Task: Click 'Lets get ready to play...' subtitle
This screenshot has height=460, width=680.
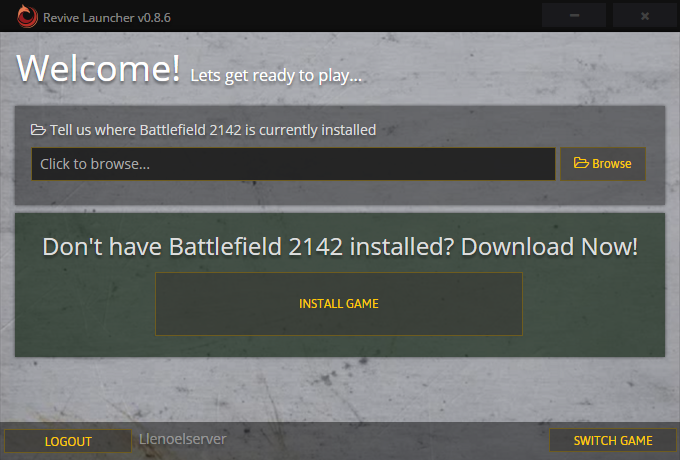Action: pyautogui.click(x=276, y=75)
